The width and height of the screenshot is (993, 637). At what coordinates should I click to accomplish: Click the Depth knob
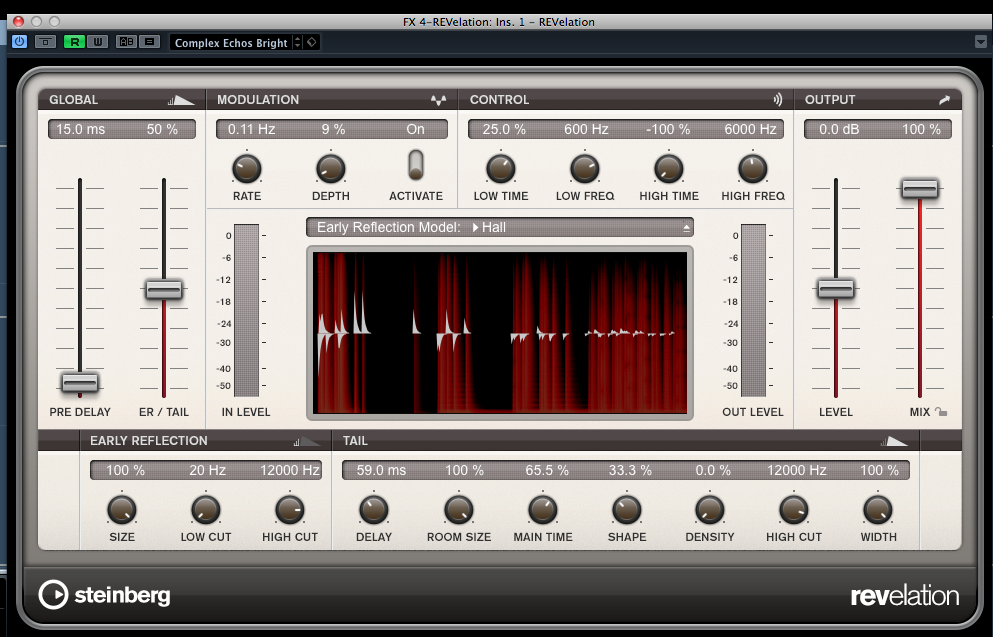(x=331, y=169)
